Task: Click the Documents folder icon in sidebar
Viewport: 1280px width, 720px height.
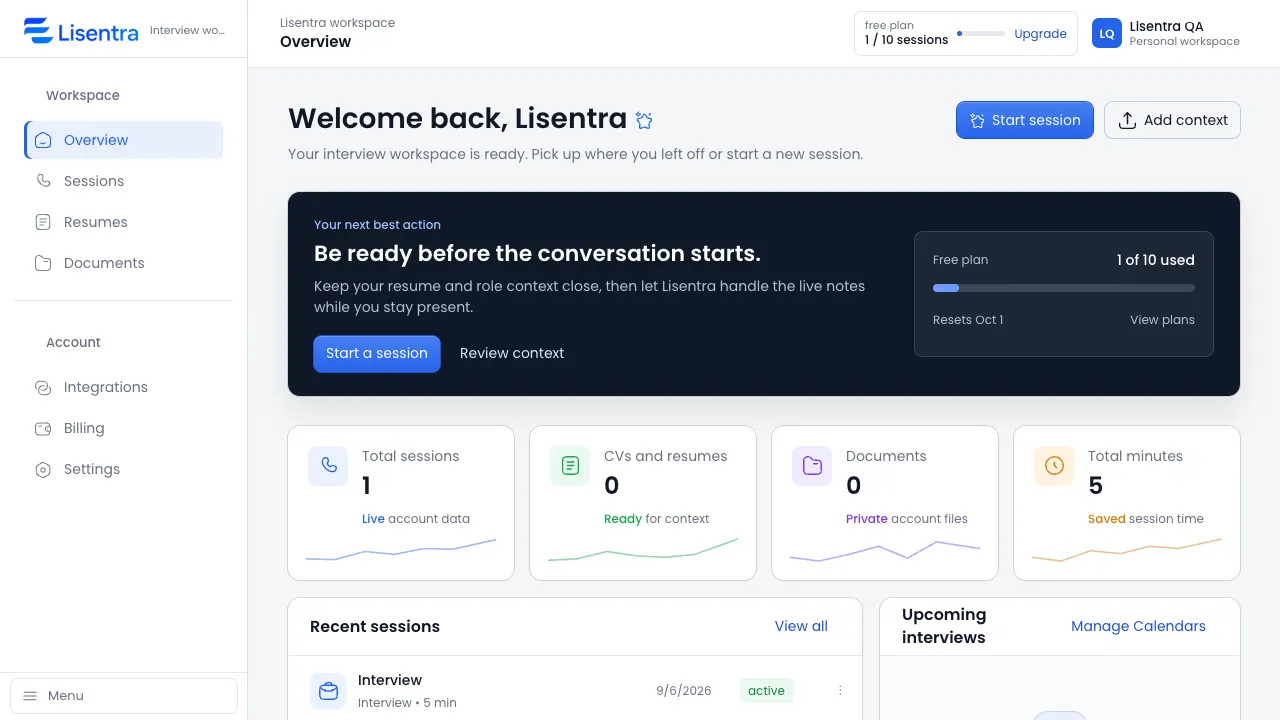Action: [43, 263]
